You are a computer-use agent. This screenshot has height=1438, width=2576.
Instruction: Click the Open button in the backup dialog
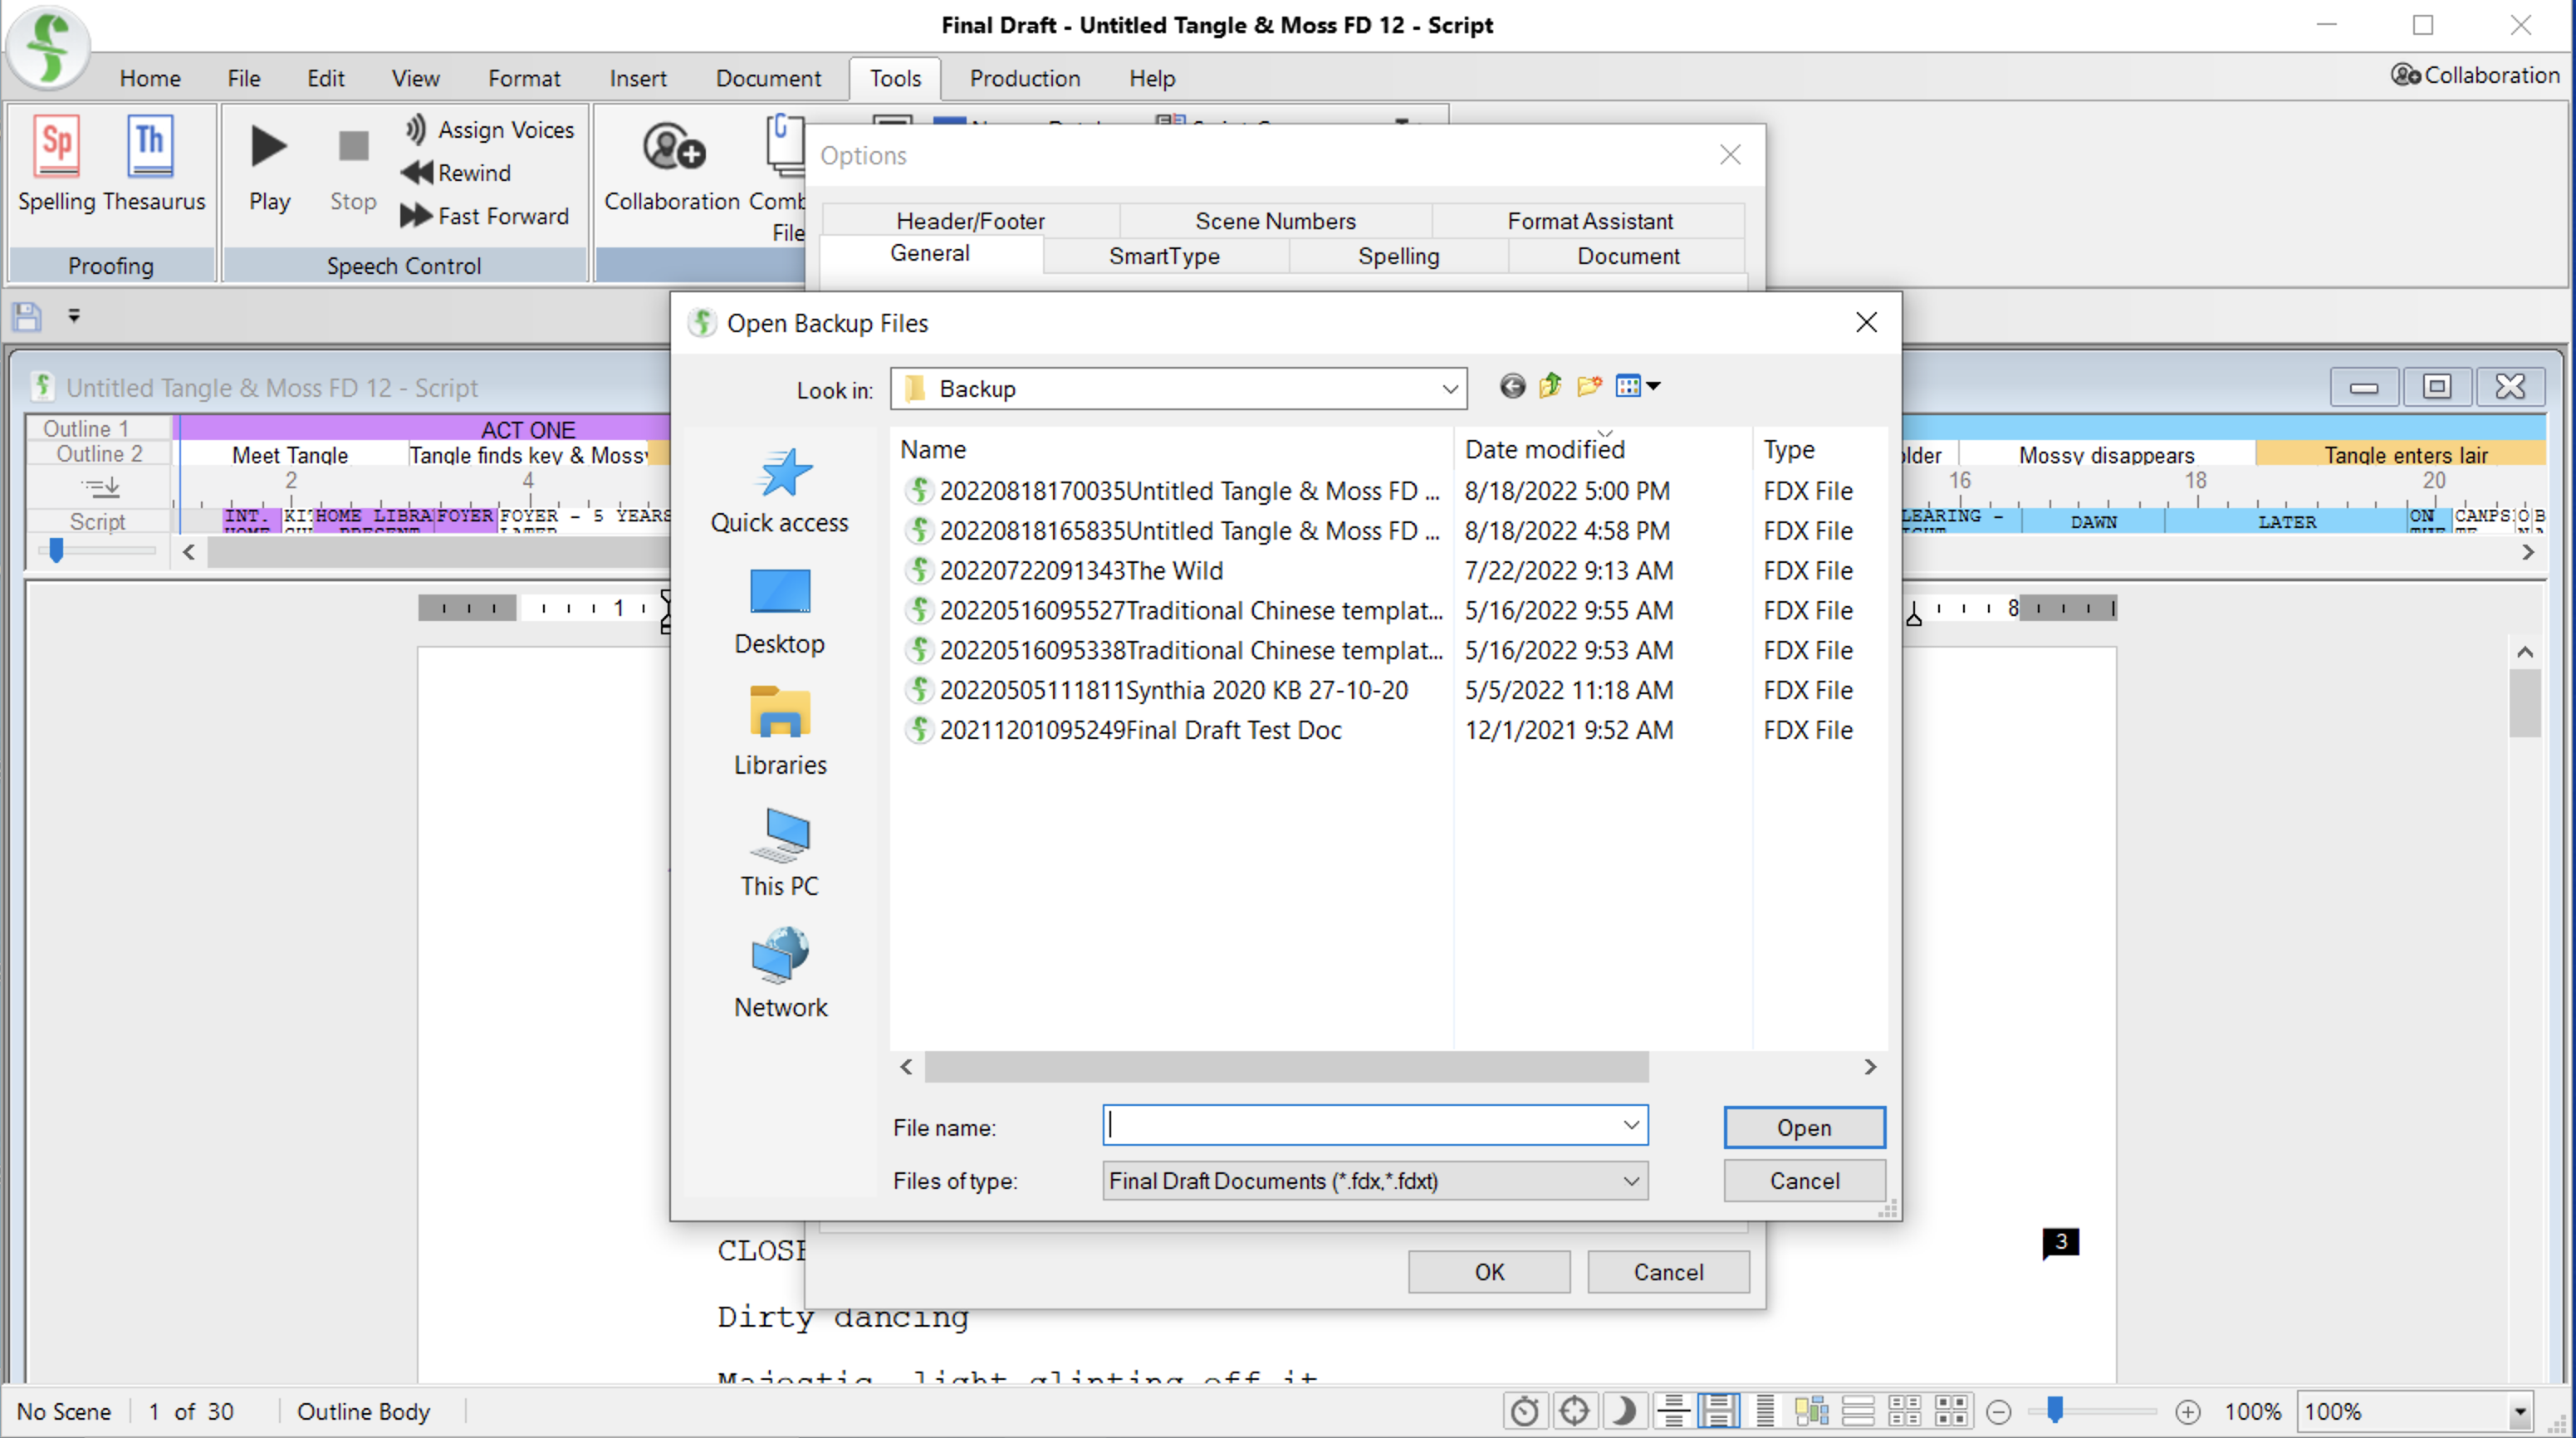pos(1803,1127)
